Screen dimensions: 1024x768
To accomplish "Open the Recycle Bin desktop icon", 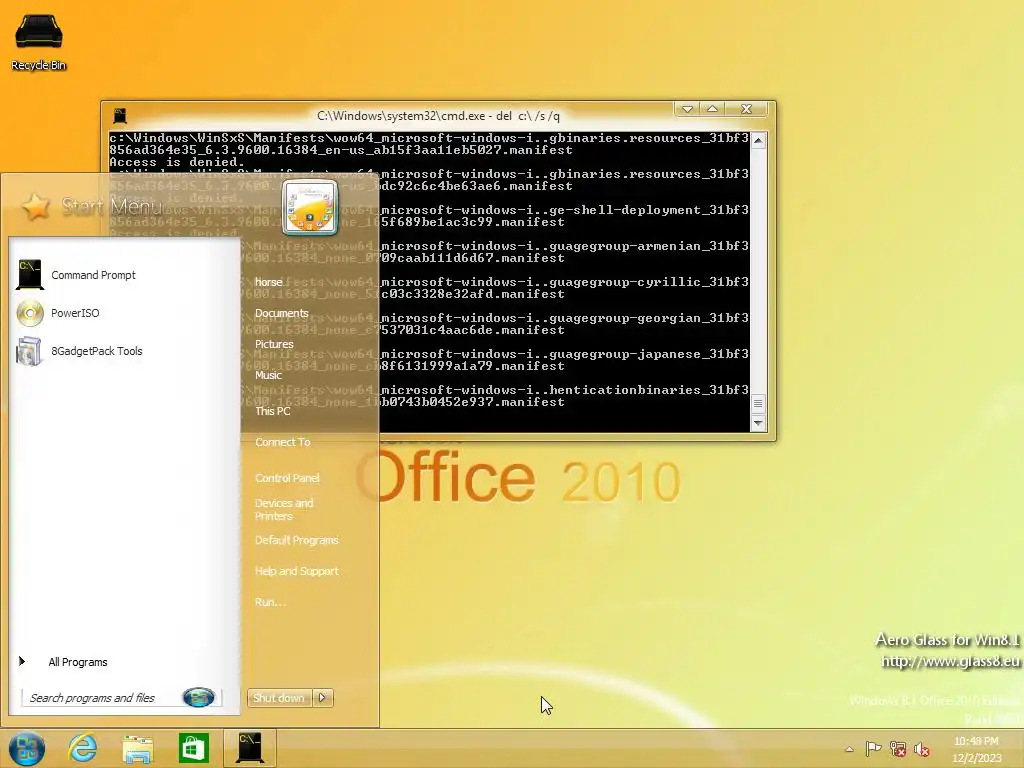I will coord(39,42).
